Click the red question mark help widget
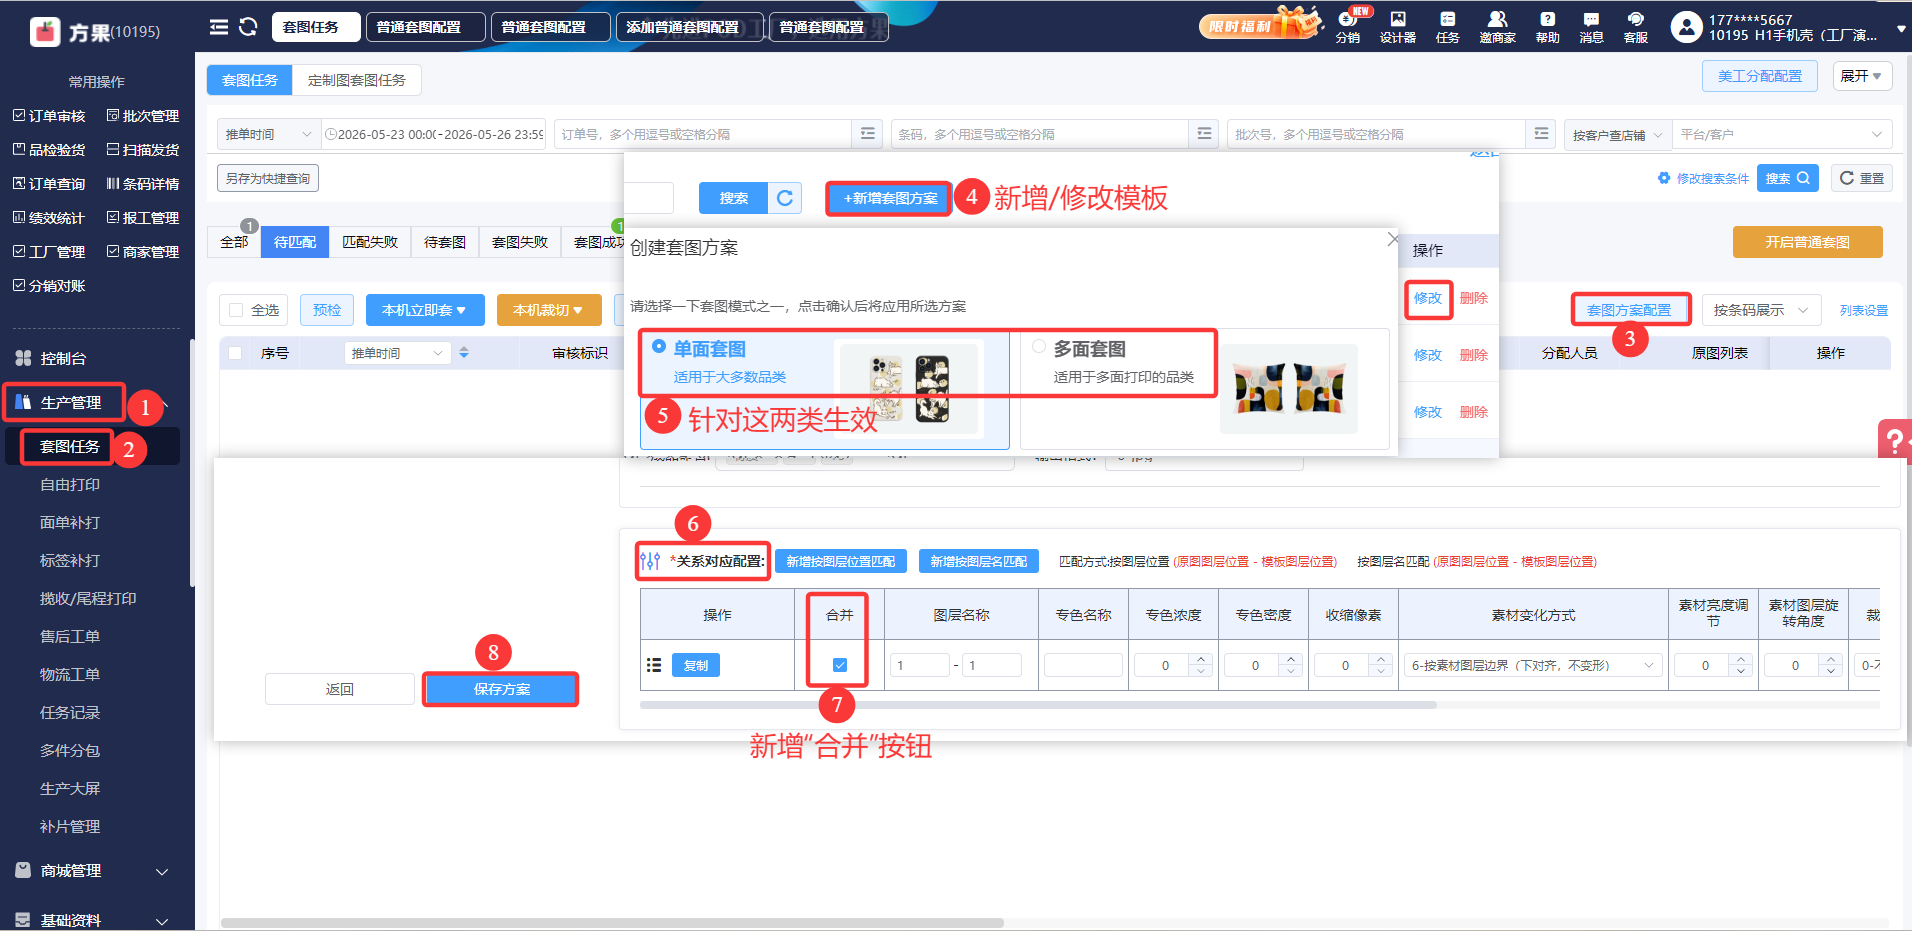Screen dimensions: 1912x931 click(x=1895, y=440)
